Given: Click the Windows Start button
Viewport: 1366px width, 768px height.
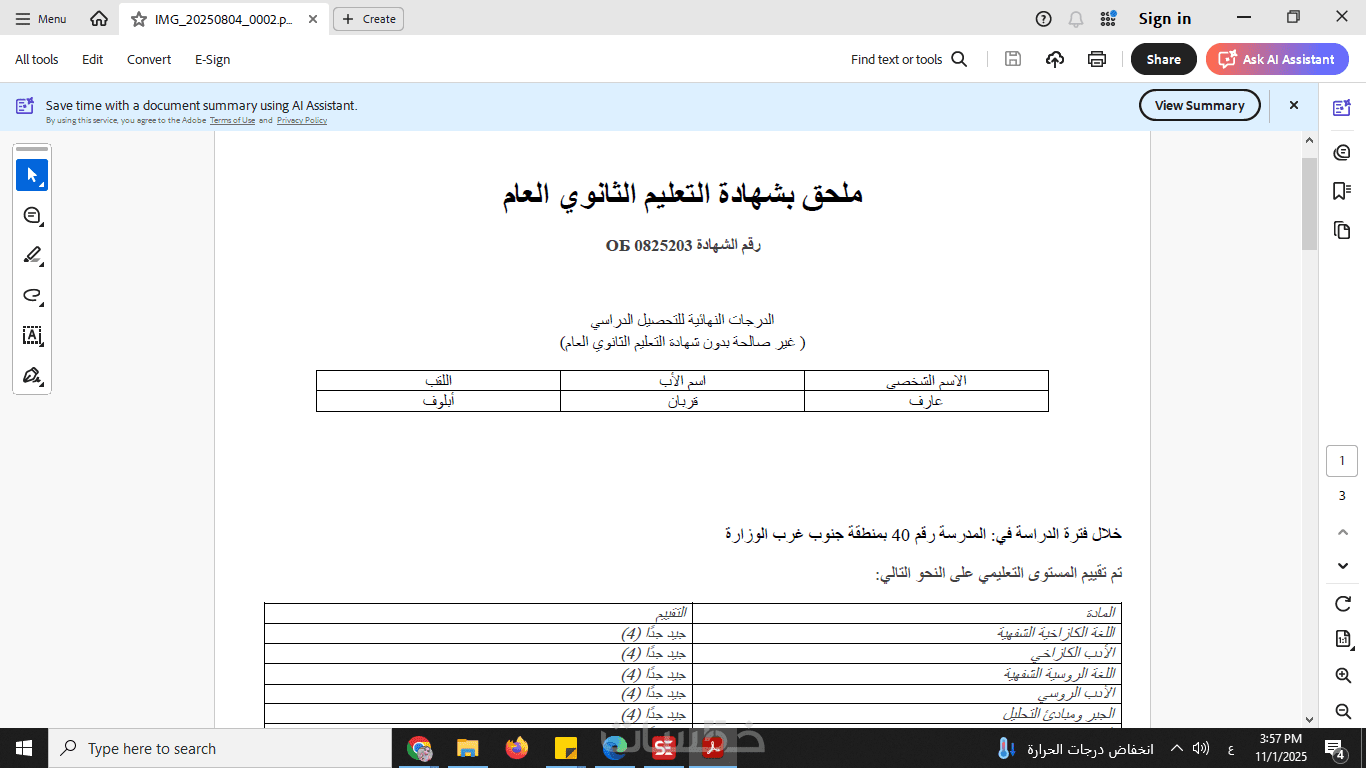Looking at the screenshot, I should click(24, 748).
